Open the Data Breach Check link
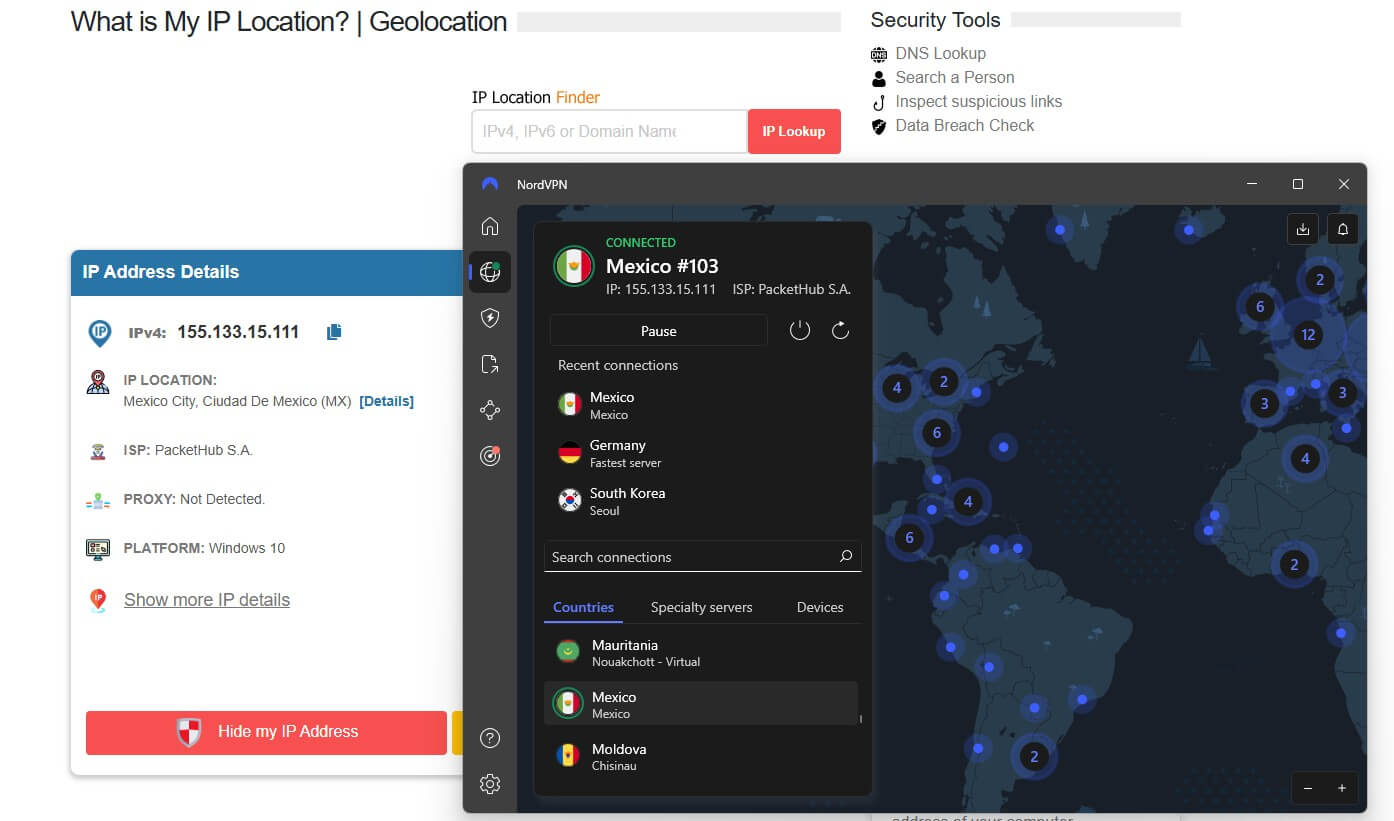The width and height of the screenshot is (1394, 821). [965, 126]
